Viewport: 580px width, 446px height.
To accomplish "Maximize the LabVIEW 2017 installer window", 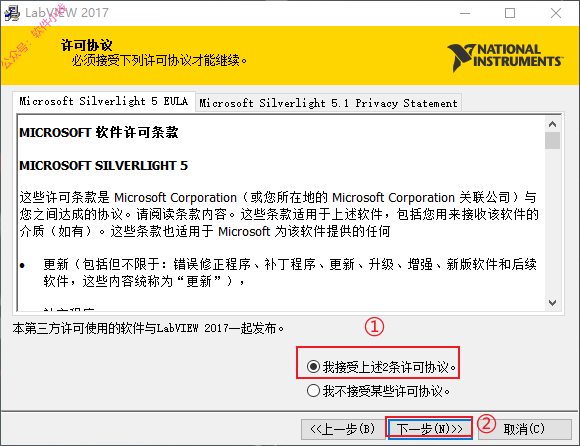I will point(510,13).
